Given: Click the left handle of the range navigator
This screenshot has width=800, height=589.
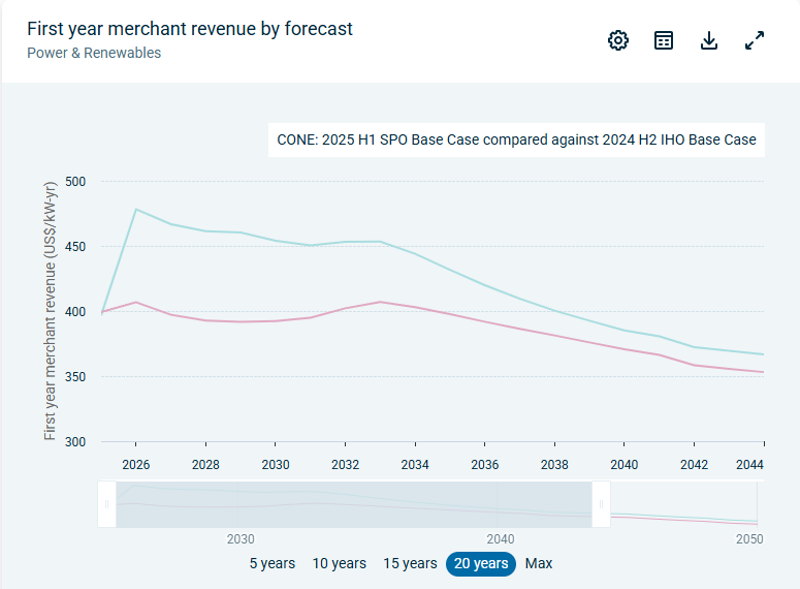Looking at the screenshot, I should (107, 505).
